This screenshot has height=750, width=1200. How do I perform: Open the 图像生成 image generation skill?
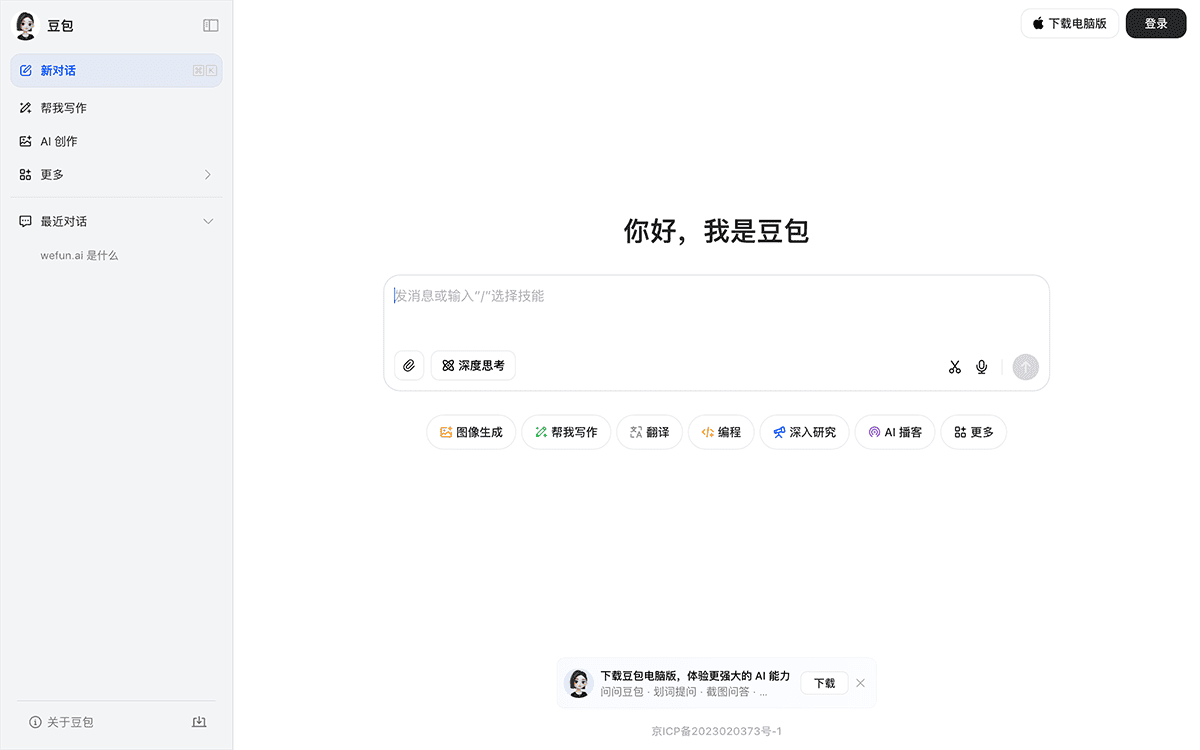pos(471,431)
